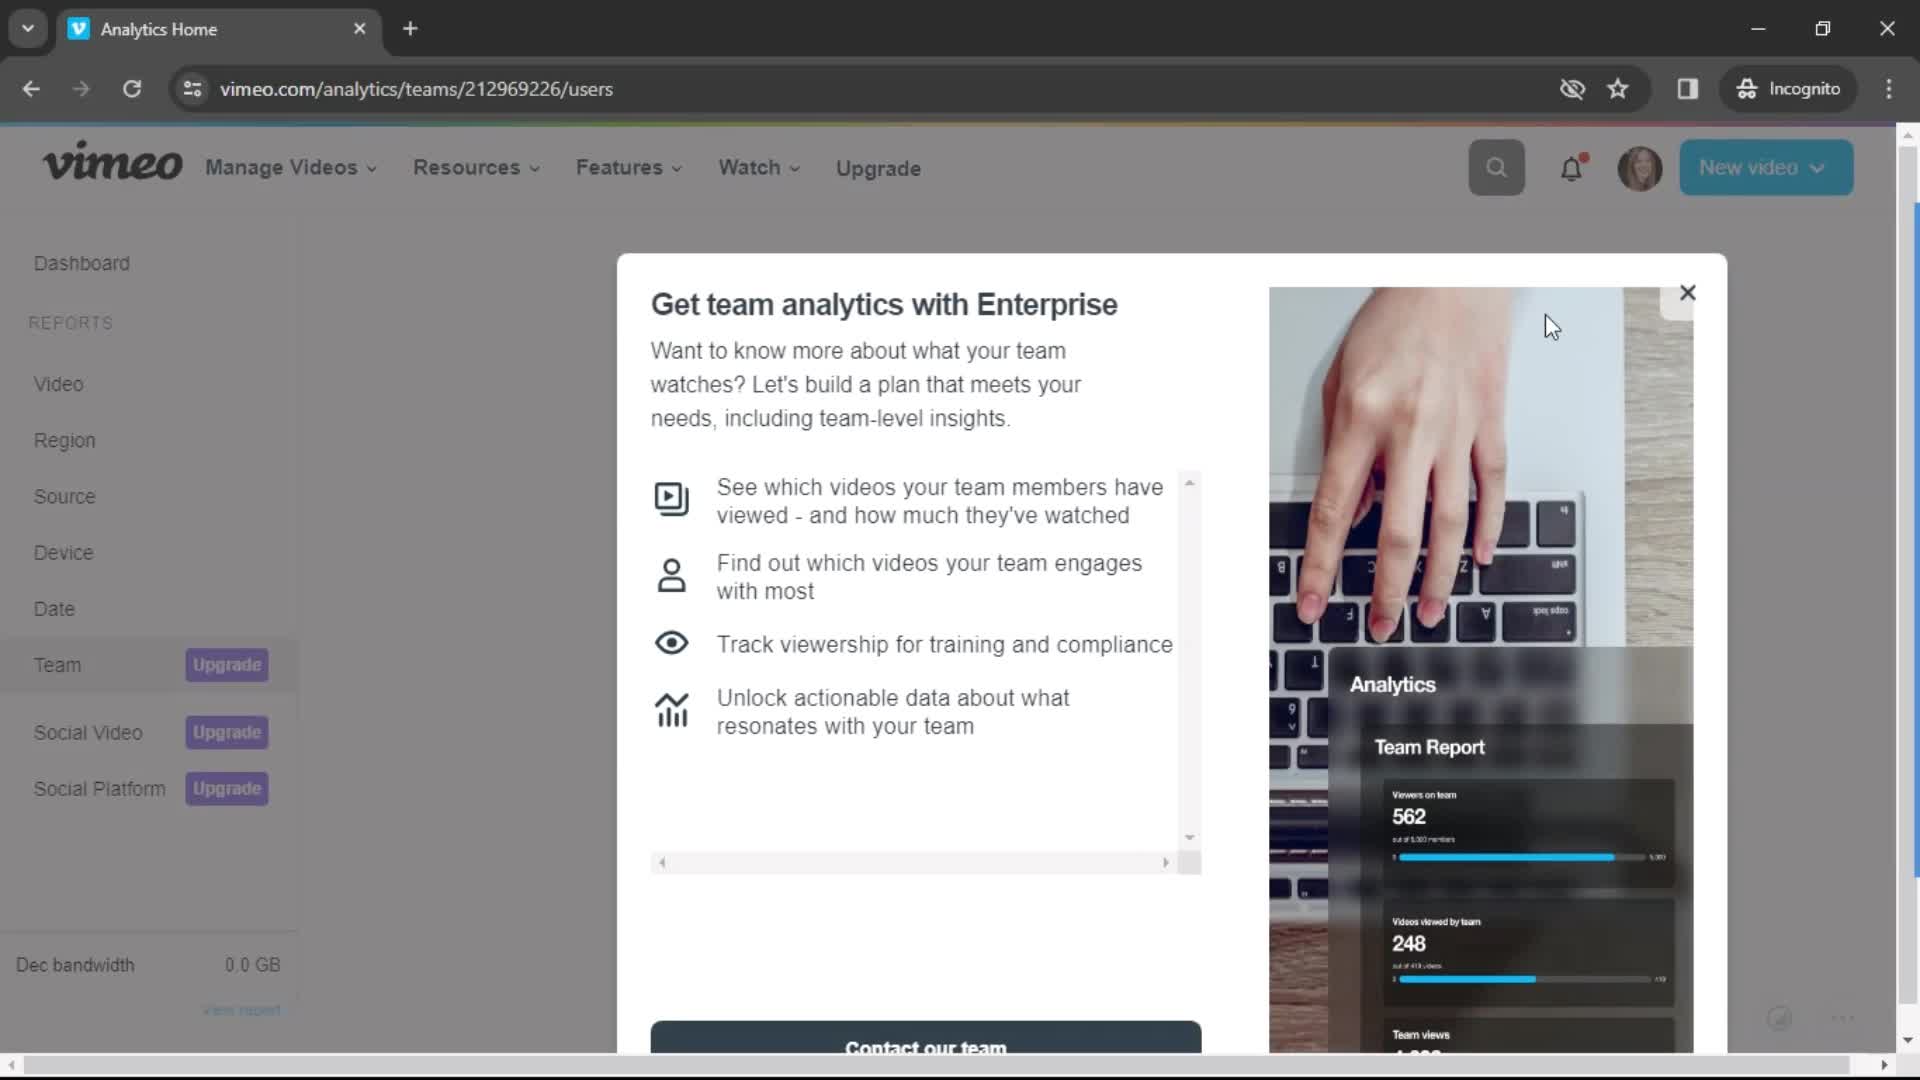The width and height of the screenshot is (1920, 1080).
Task: Click Upgrade button next to Social Video
Action: (225, 732)
